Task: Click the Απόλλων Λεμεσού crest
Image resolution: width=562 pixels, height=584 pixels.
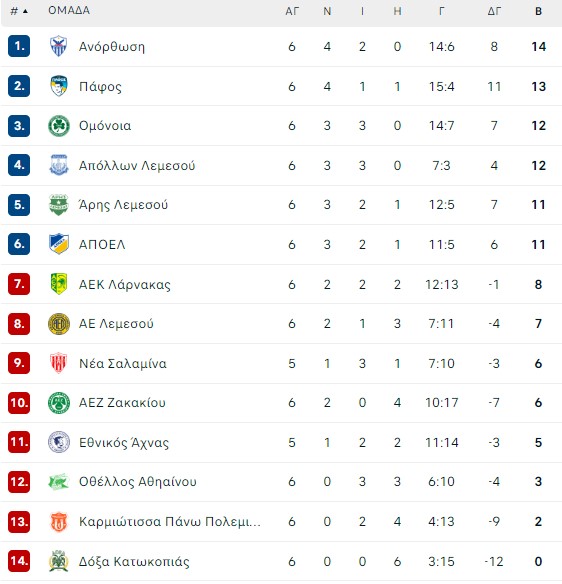Action: pyautogui.click(x=58, y=165)
